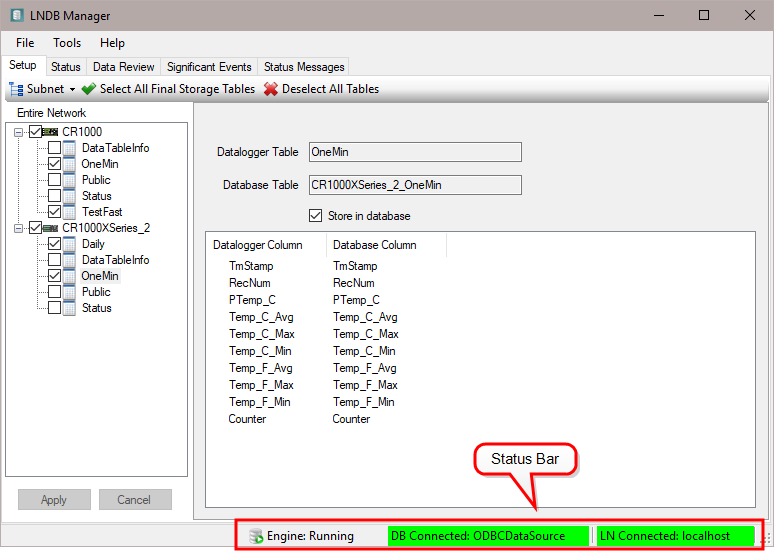Click the TestFast table icon
Screen dimensions: 774x559
[70, 212]
